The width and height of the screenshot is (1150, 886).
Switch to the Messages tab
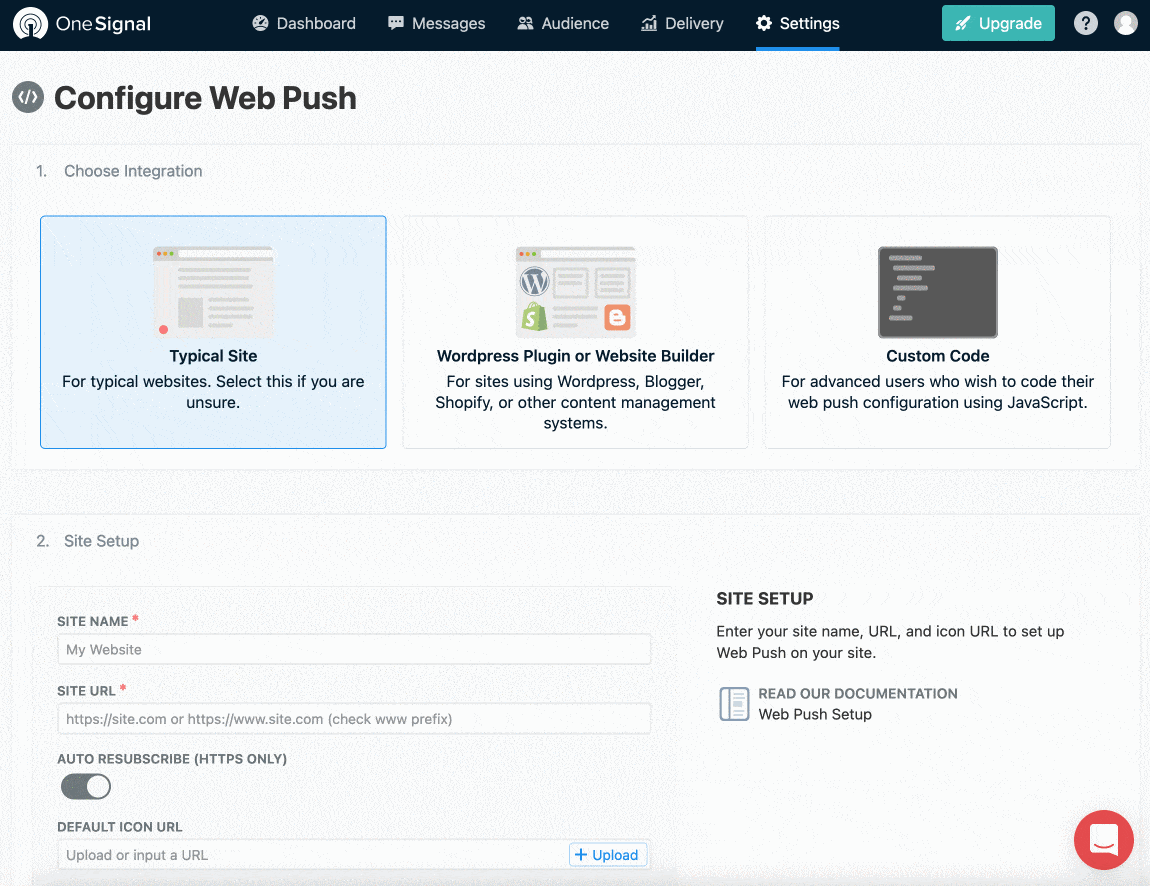(x=436, y=23)
